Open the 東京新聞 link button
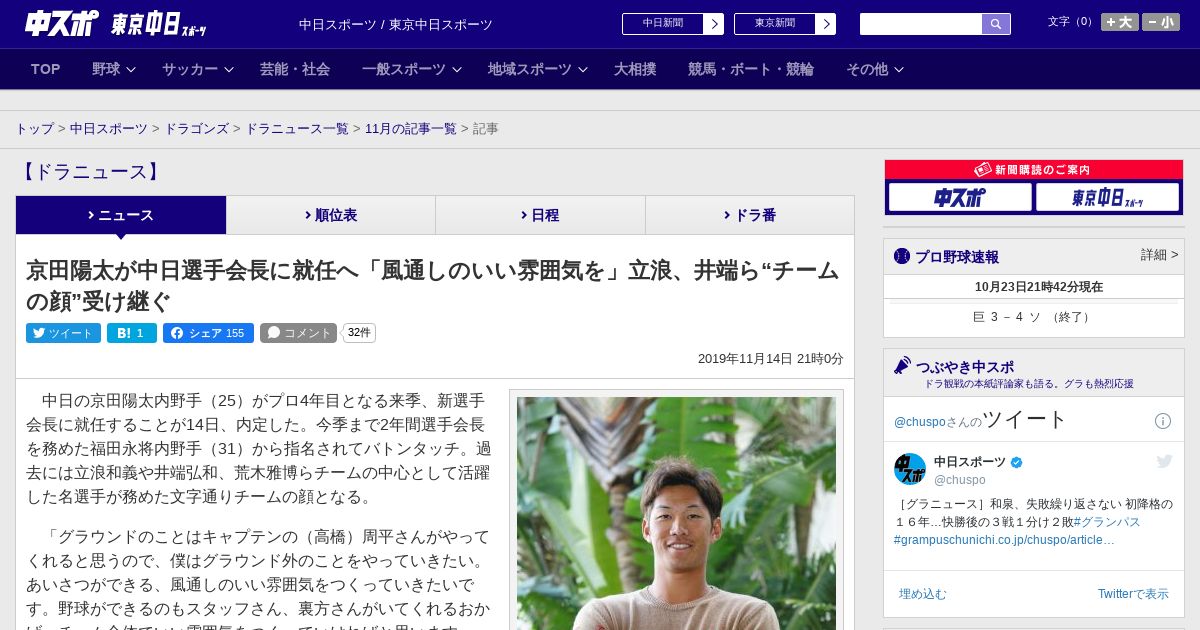Viewport: 1200px width, 630px height. (775, 24)
